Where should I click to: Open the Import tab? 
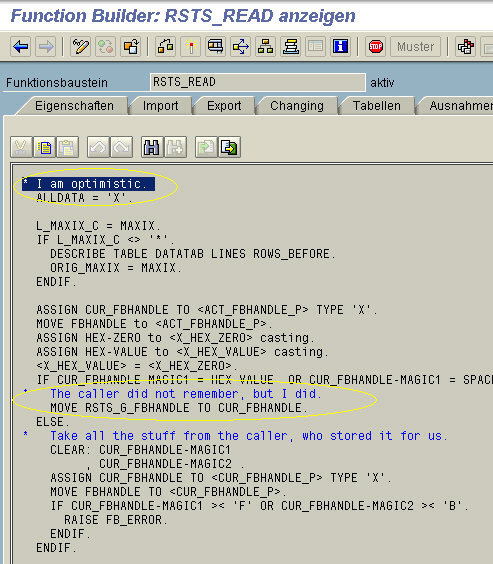coord(160,106)
